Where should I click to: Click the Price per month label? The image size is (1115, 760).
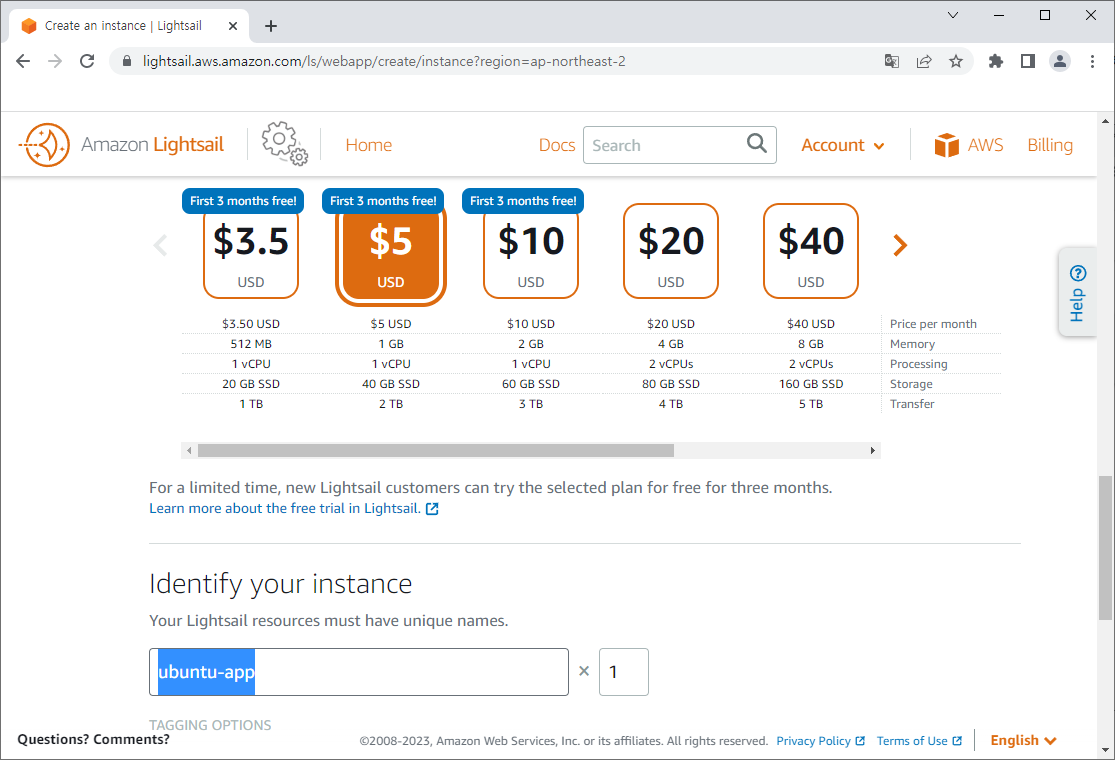(x=933, y=324)
